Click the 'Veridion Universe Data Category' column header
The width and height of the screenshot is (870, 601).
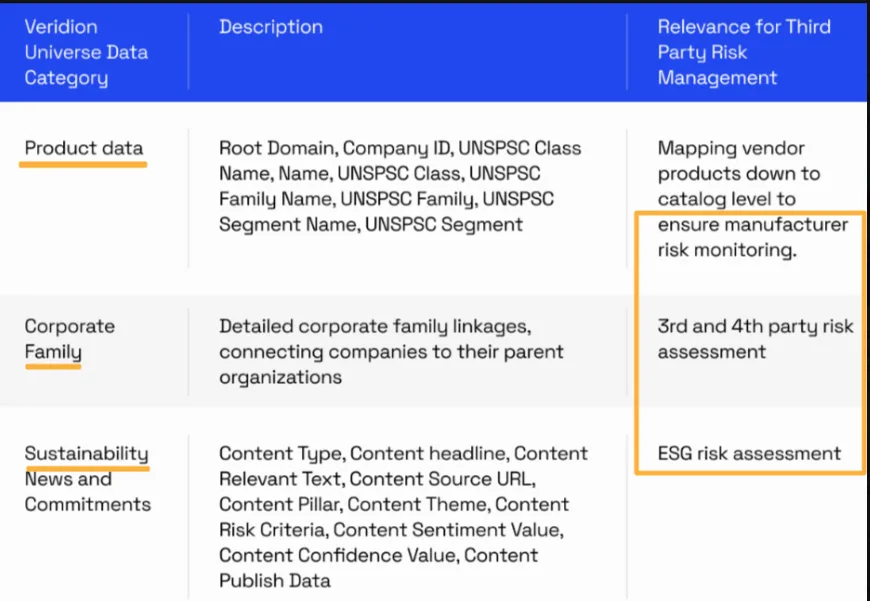(86, 52)
